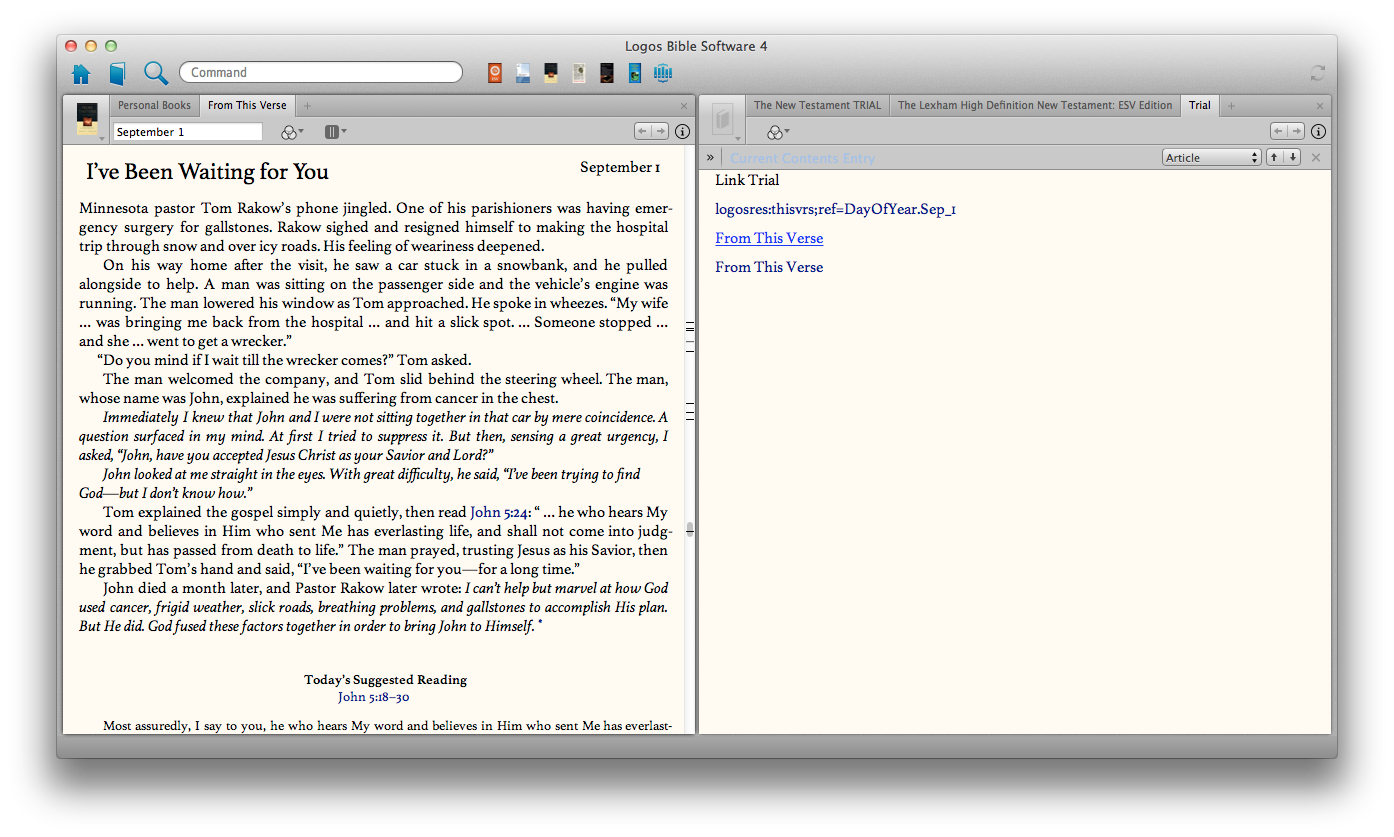1394x837 pixels.
Task: Click the left panel scrollbar thumb
Action: [x=690, y=529]
